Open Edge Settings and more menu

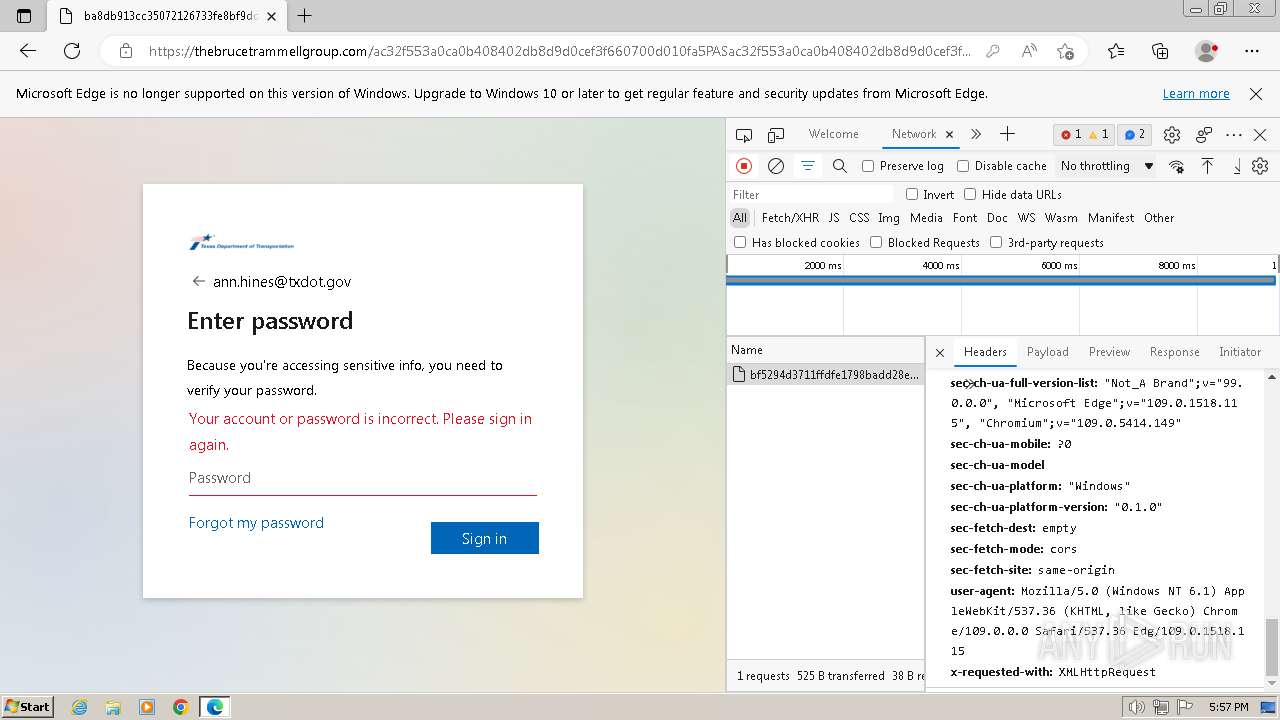point(1252,51)
